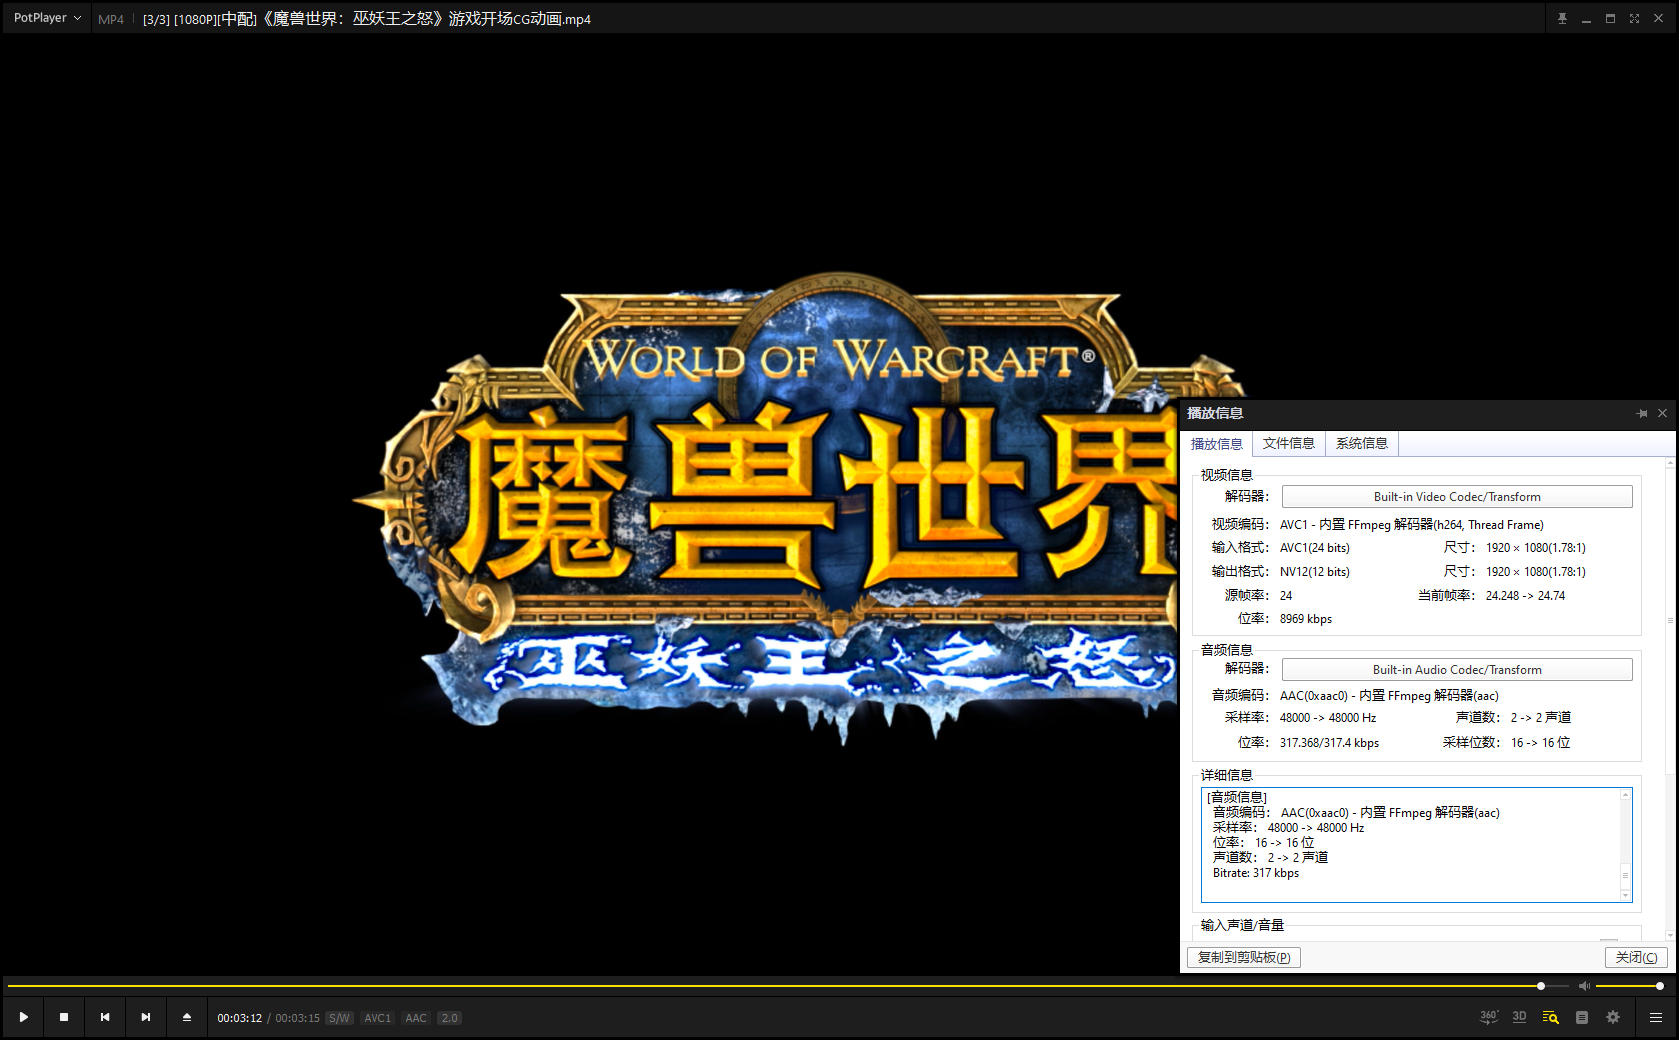The height and width of the screenshot is (1040, 1679).
Task: Switch to the 文件信息 tab
Action: point(1288,443)
